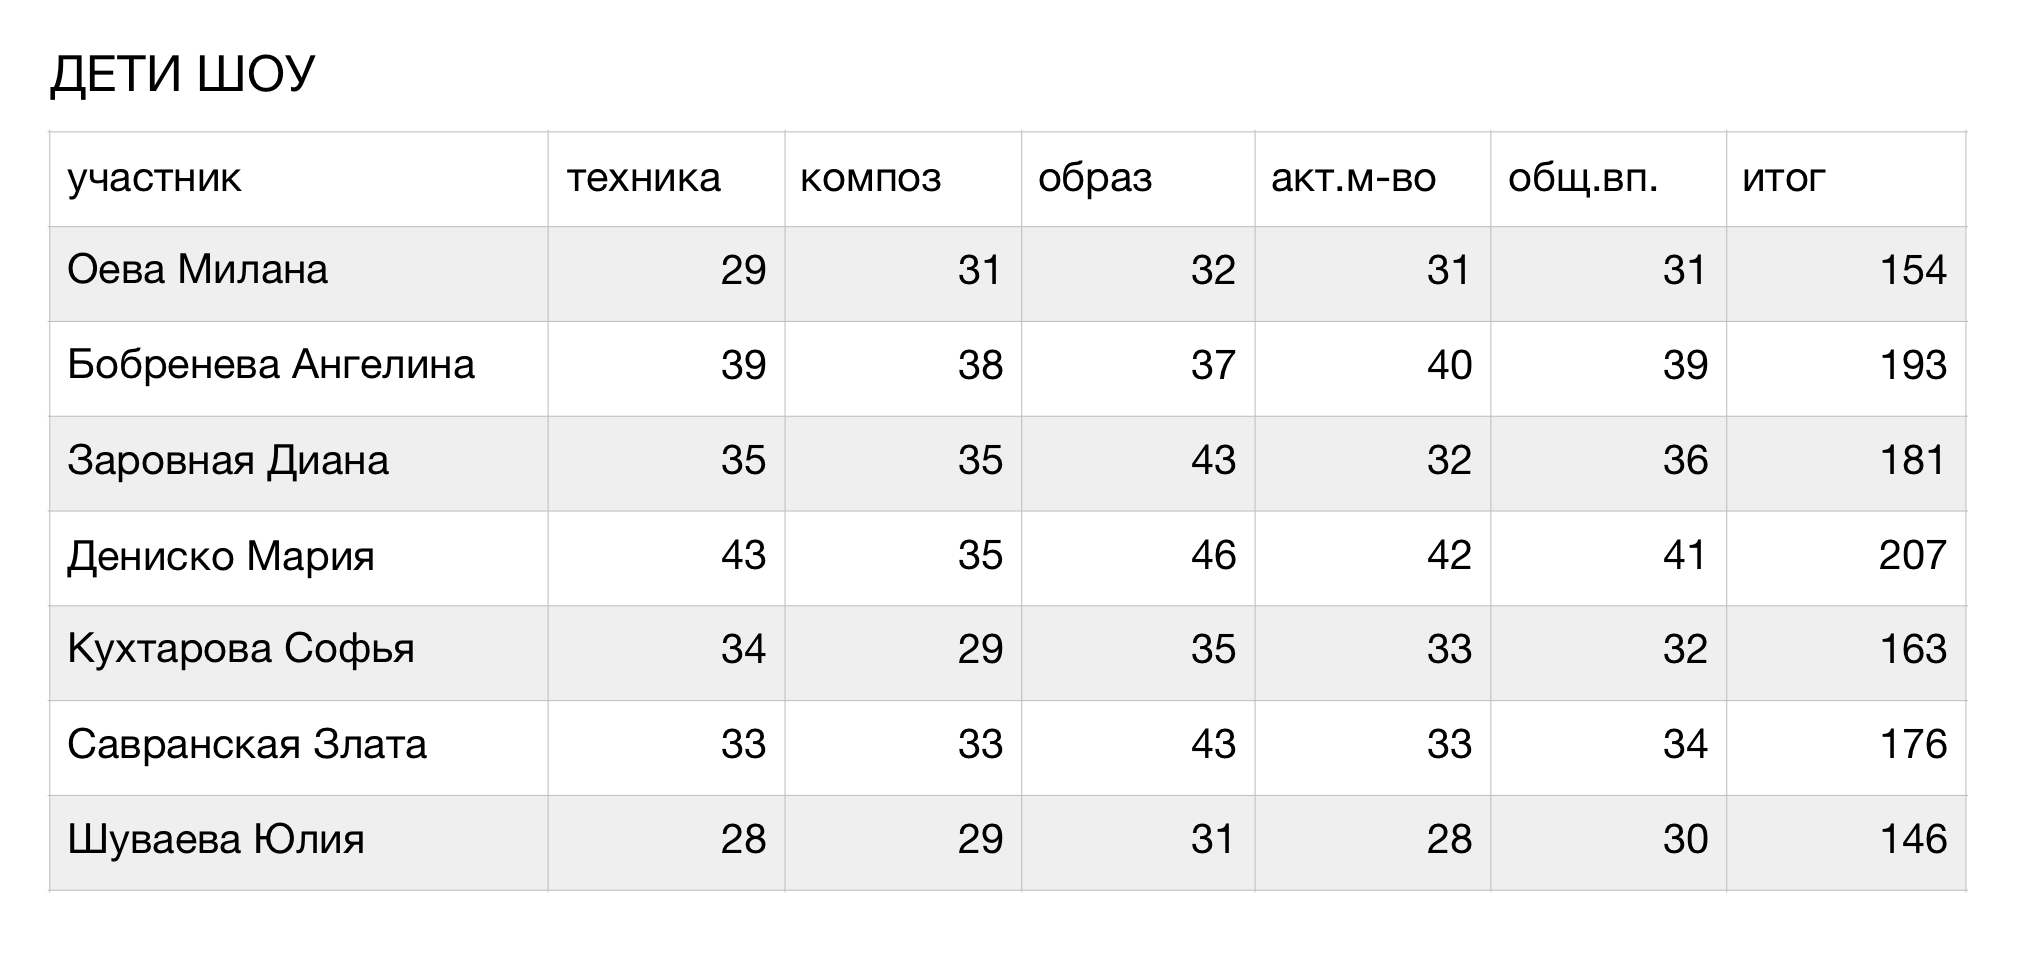Screen dimensions: 2018x970
Task: Click the ДЕТИ ШОУ table title
Action: (183, 75)
